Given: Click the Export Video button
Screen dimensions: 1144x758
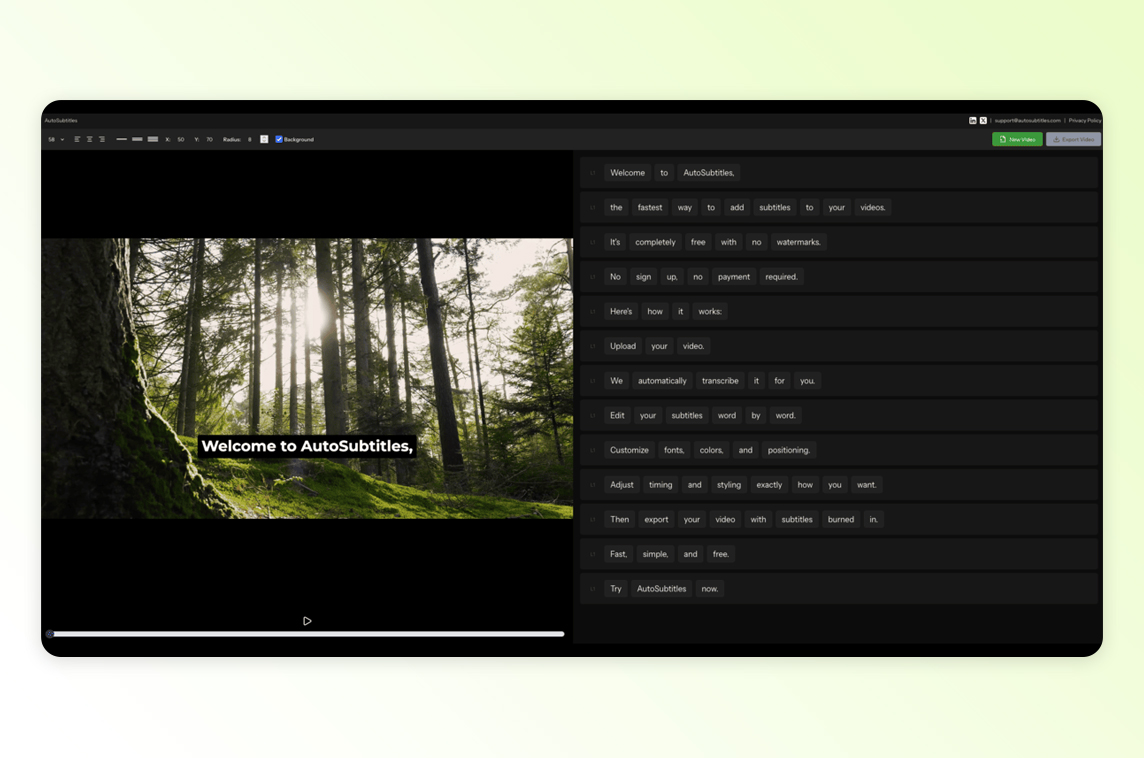Looking at the screenshot, I should 1073,139.
